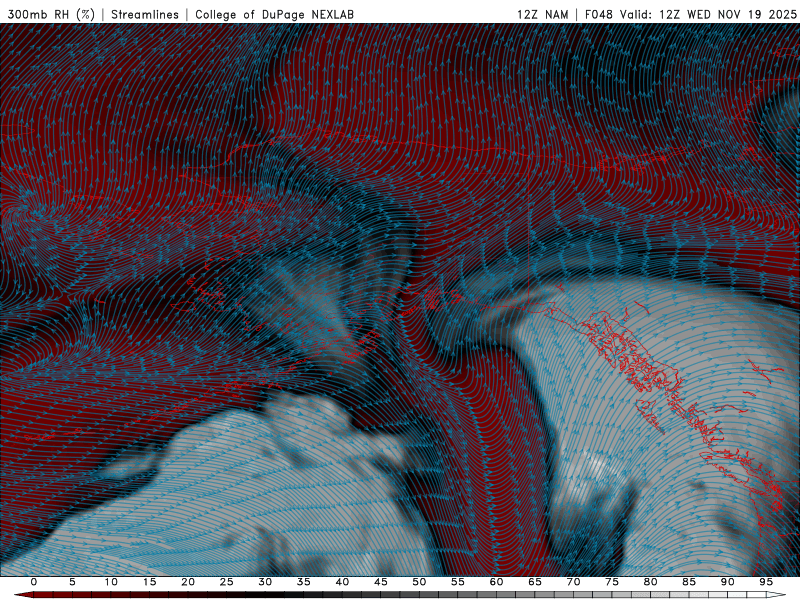Screen dimensions: 800x600
Task: Click the '20' color scale label
Action: click(x=188, y=582)
